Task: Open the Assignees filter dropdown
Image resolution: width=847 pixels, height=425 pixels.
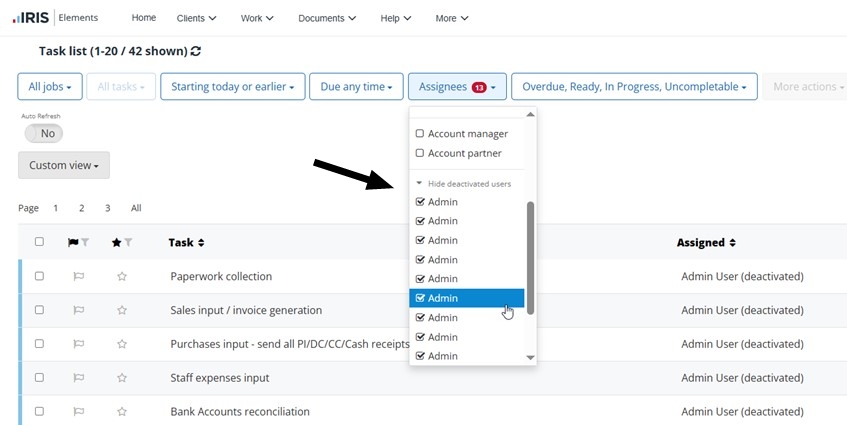Action: [x=457, y=87]
